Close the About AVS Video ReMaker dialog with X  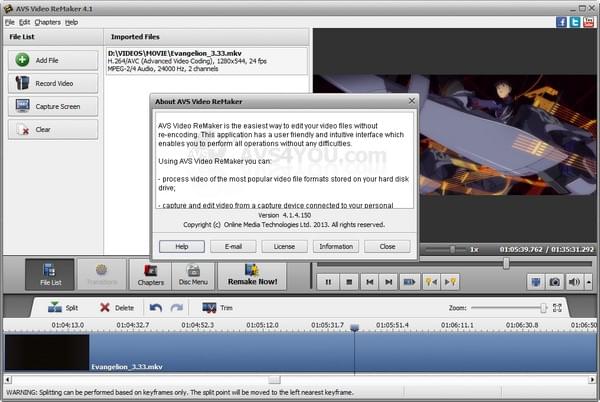pos(412,101)
